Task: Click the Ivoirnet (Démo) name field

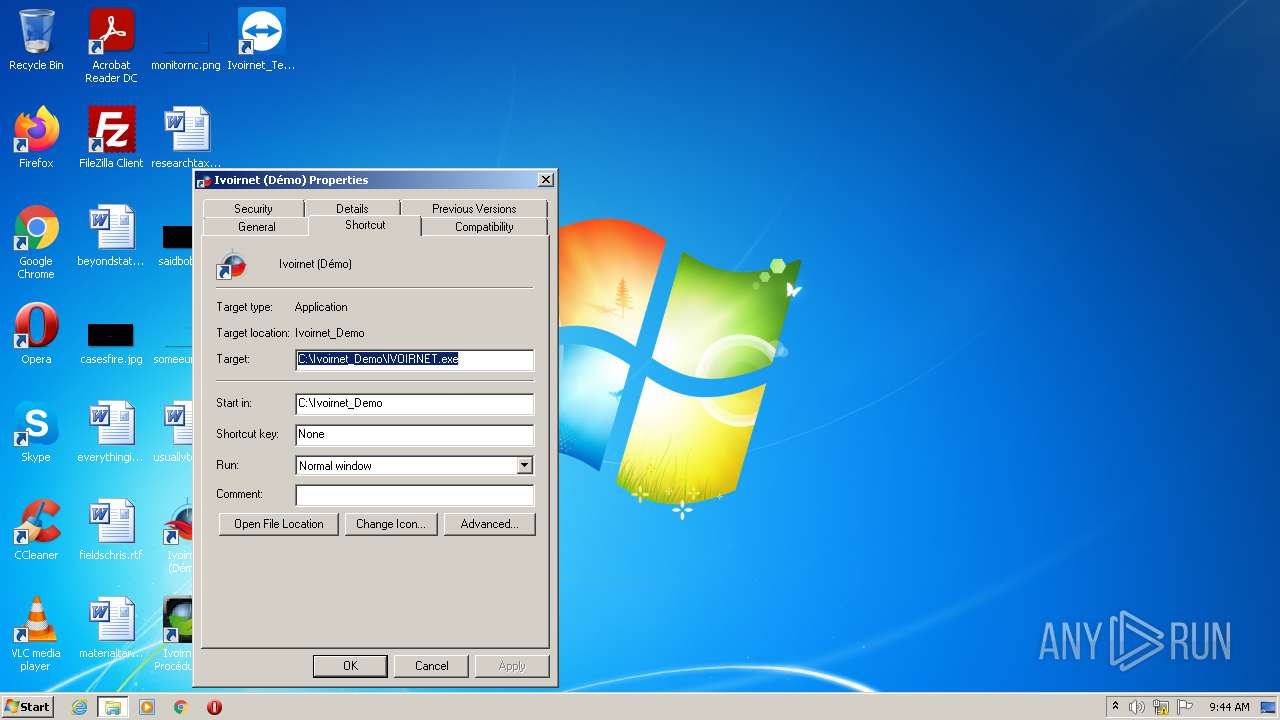Action: tap(315, 264)
